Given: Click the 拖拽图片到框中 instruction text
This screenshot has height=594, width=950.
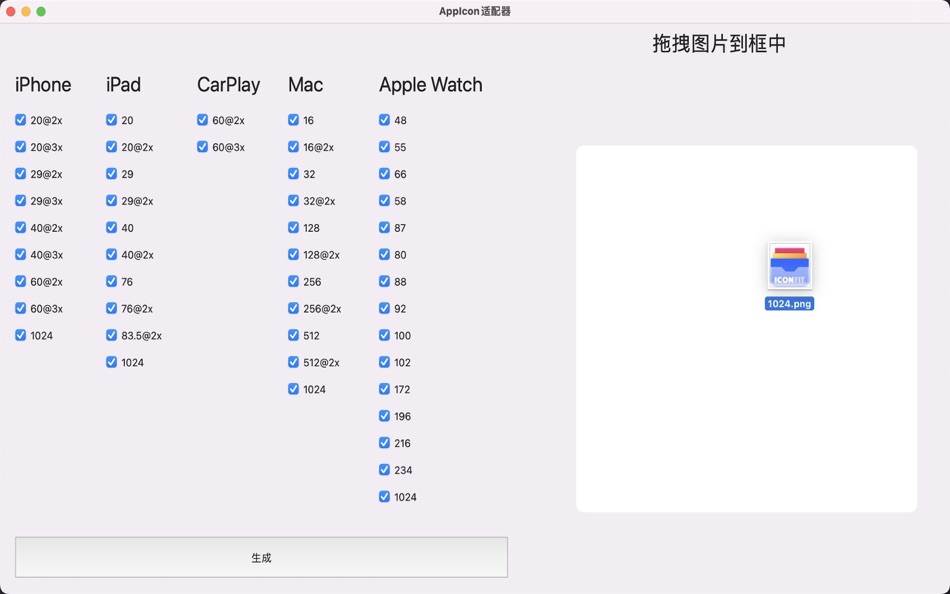Looking at the screenshot, I should 719,44.
